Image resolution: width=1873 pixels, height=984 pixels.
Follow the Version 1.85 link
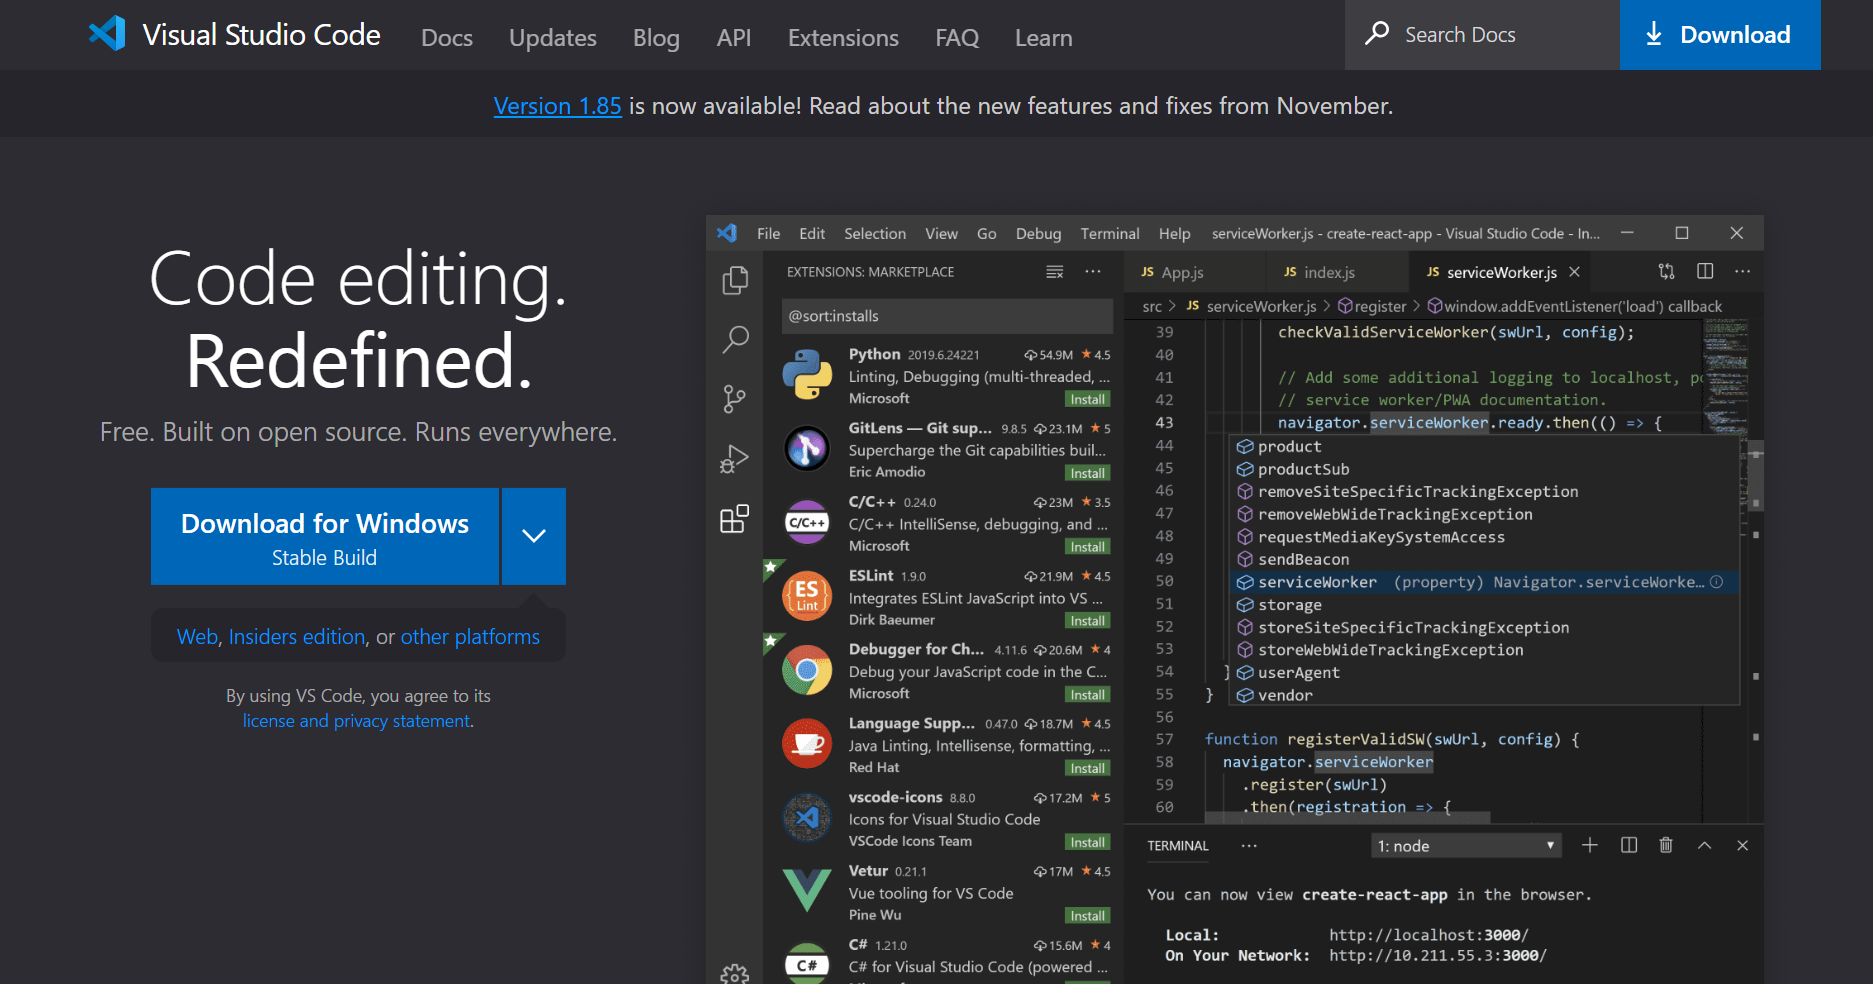(x=557, y=105)
